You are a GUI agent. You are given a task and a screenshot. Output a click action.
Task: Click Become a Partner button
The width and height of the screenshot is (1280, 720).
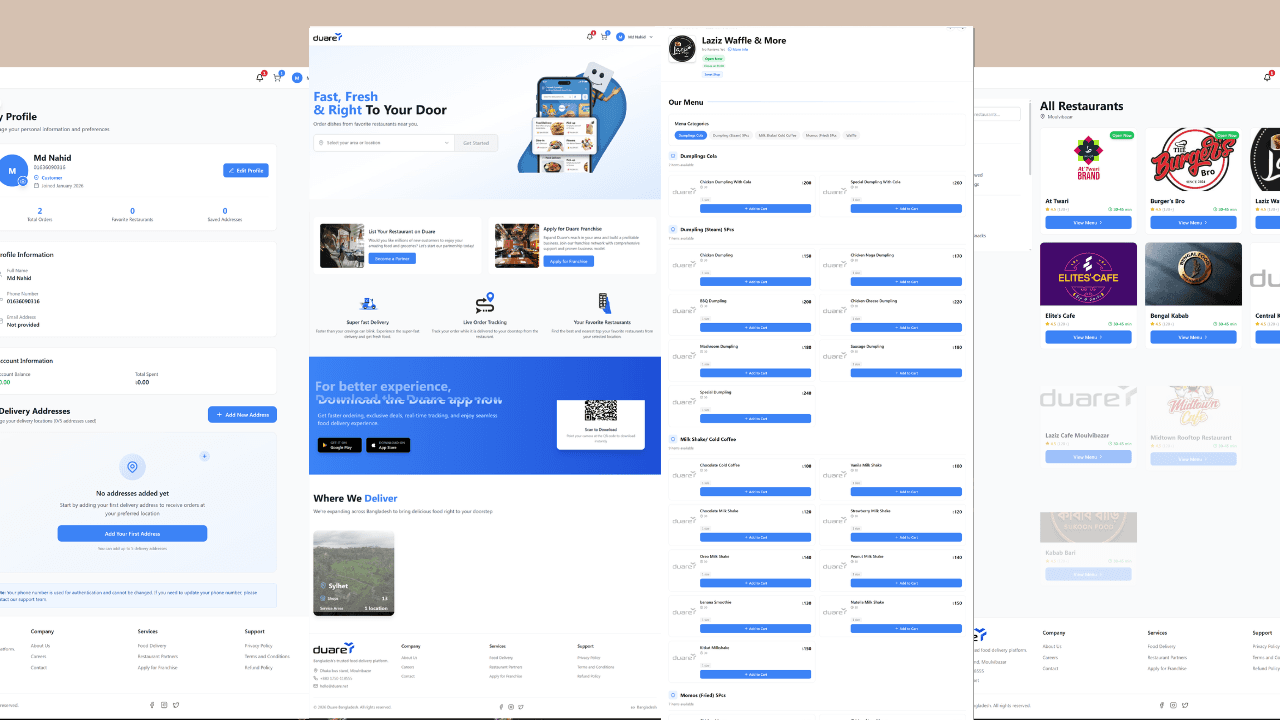tap(392, 259)
